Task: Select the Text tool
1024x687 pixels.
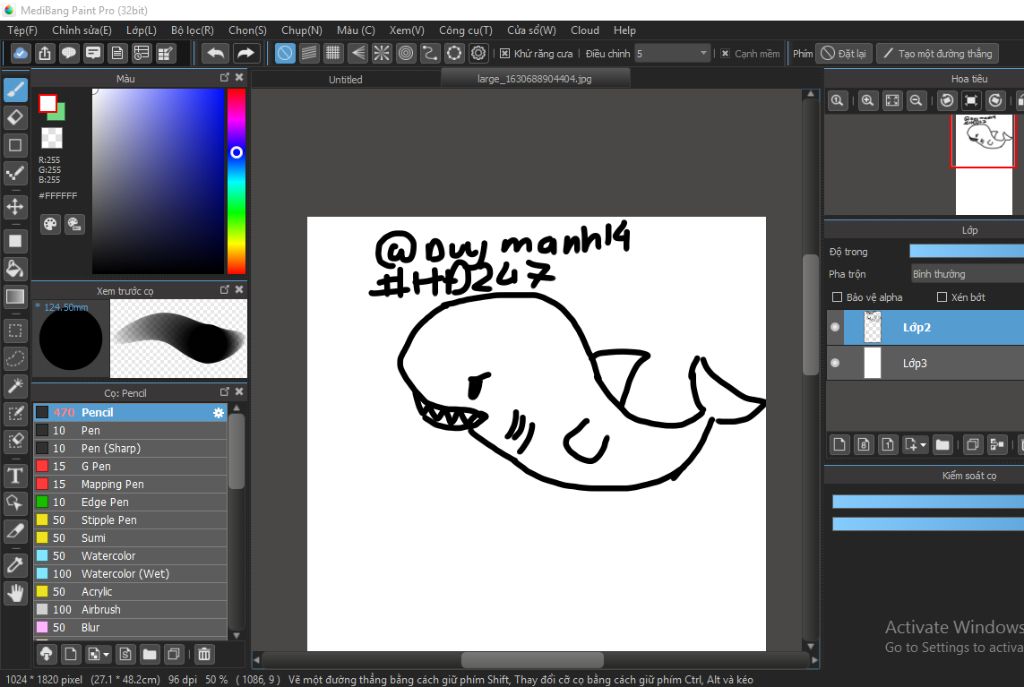Action: (x=15, y=475)
